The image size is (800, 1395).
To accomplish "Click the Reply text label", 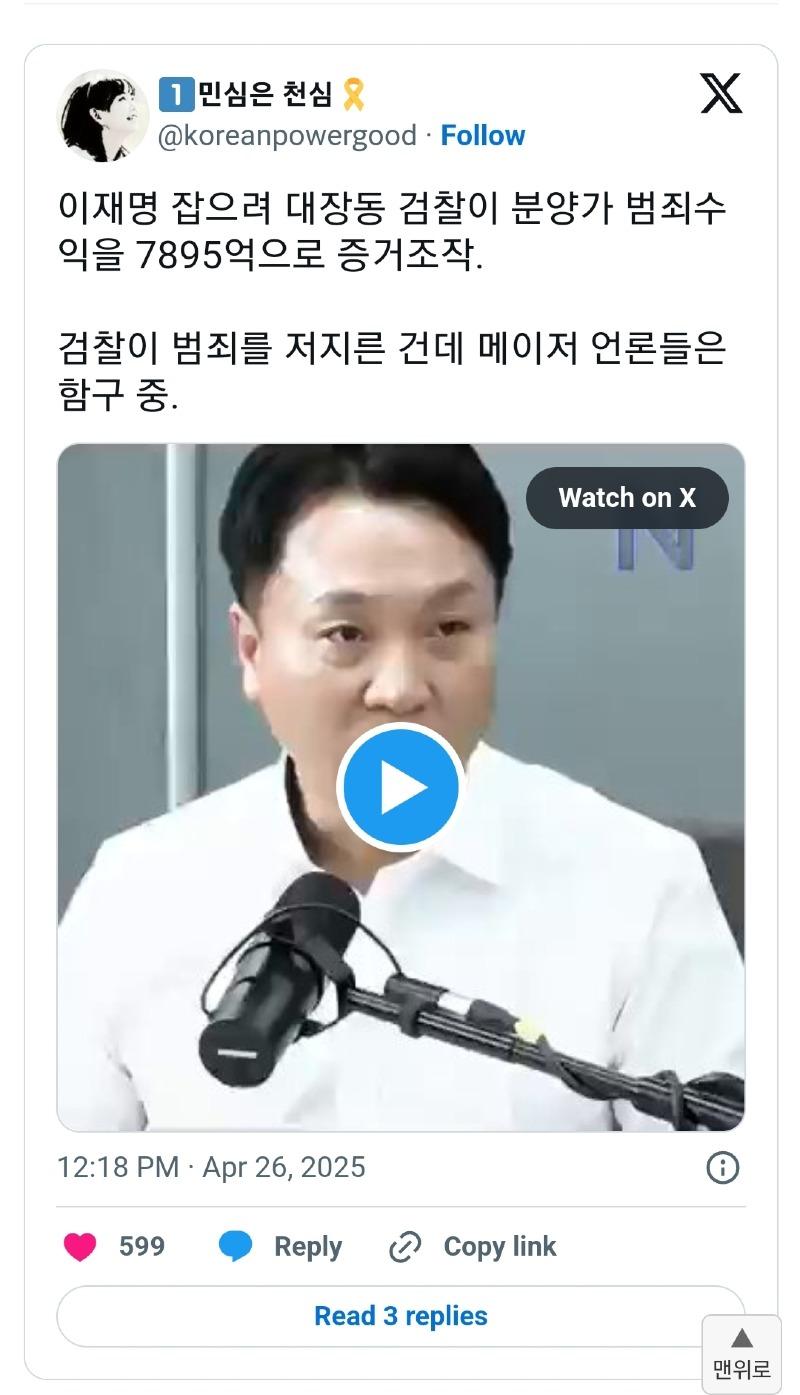I will [308, 1247].
